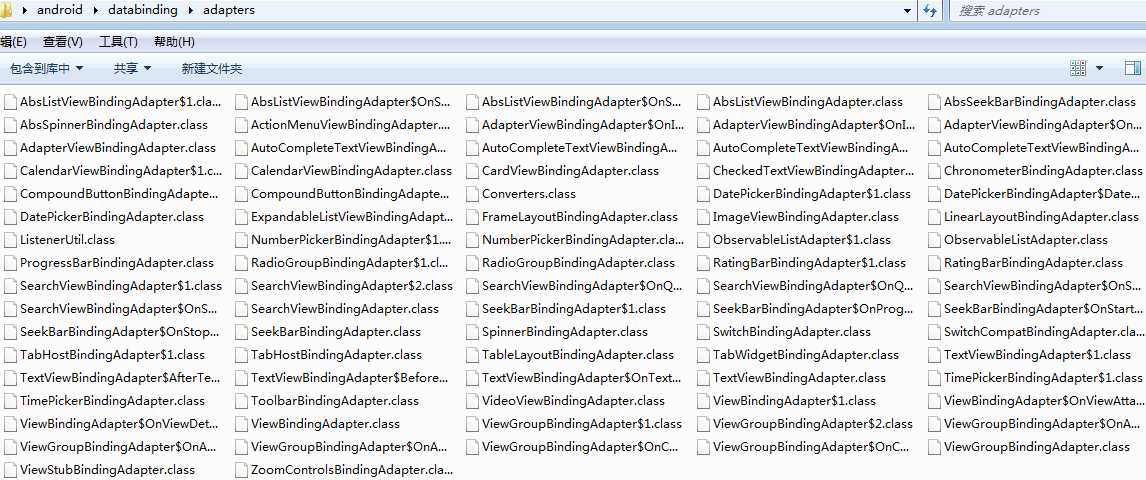The image size is (1146, 480).
Task: Click the refresh icon beside the address bar
Action: (930, 10)
